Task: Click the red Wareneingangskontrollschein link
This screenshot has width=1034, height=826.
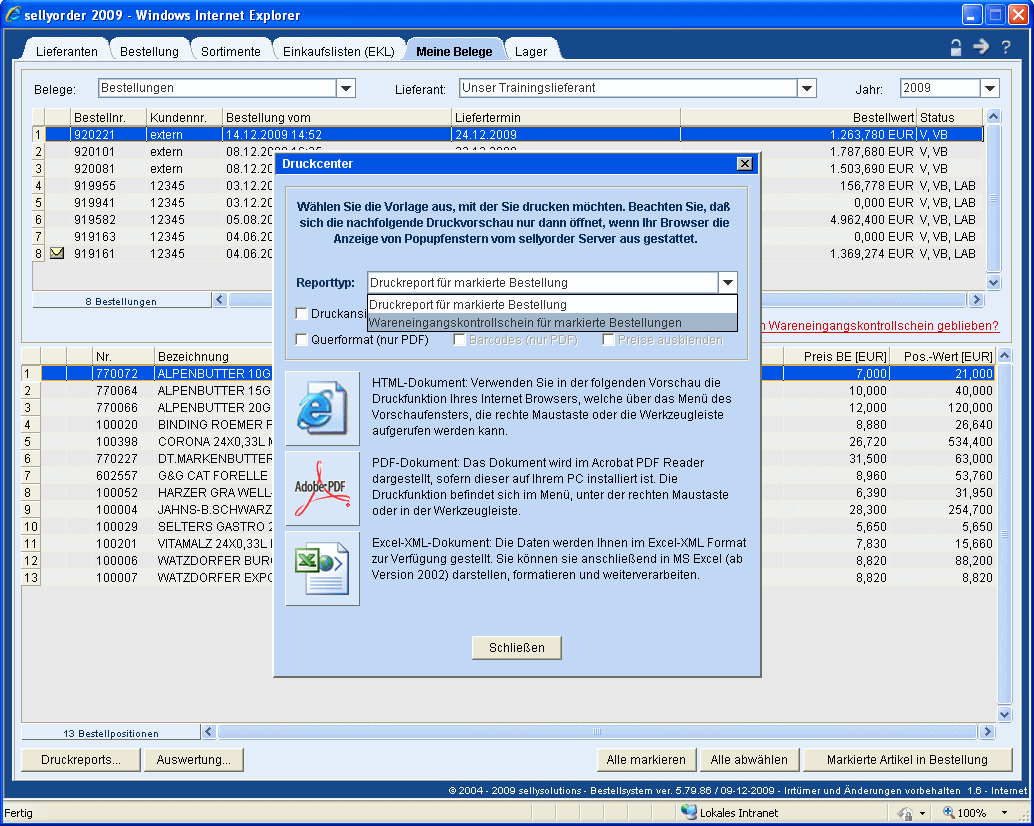Action: point(880,326)
